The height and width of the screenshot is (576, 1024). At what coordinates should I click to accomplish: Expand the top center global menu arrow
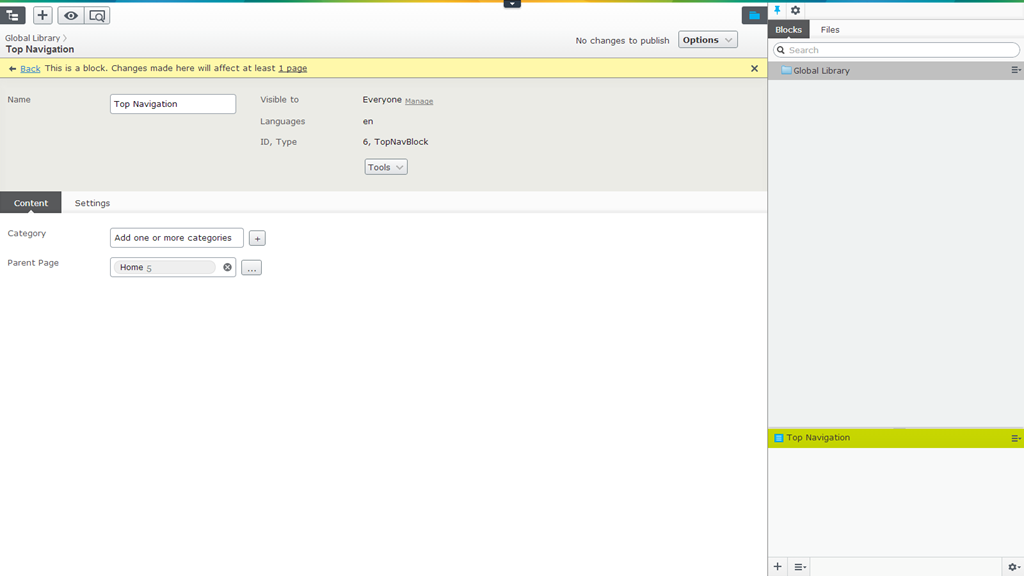coord(512,4)
